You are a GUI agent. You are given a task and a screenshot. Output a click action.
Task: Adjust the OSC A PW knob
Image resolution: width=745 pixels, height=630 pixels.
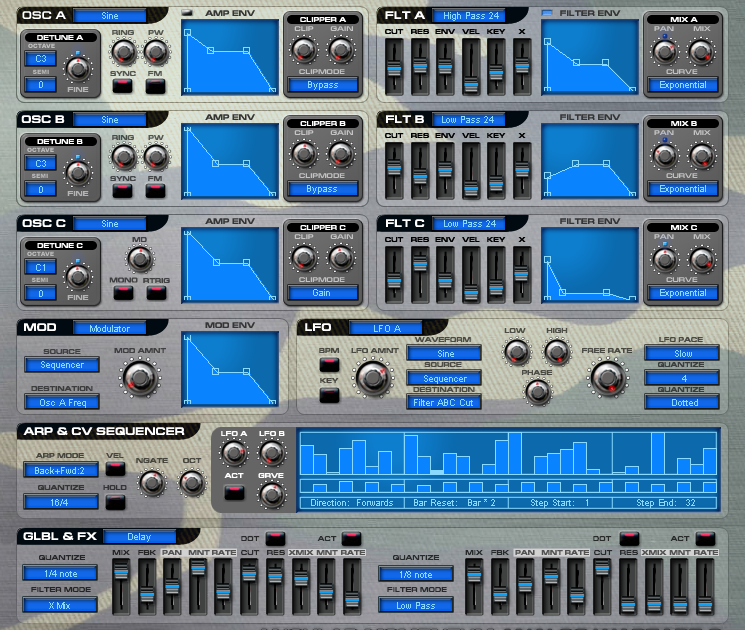click(156, 52)
